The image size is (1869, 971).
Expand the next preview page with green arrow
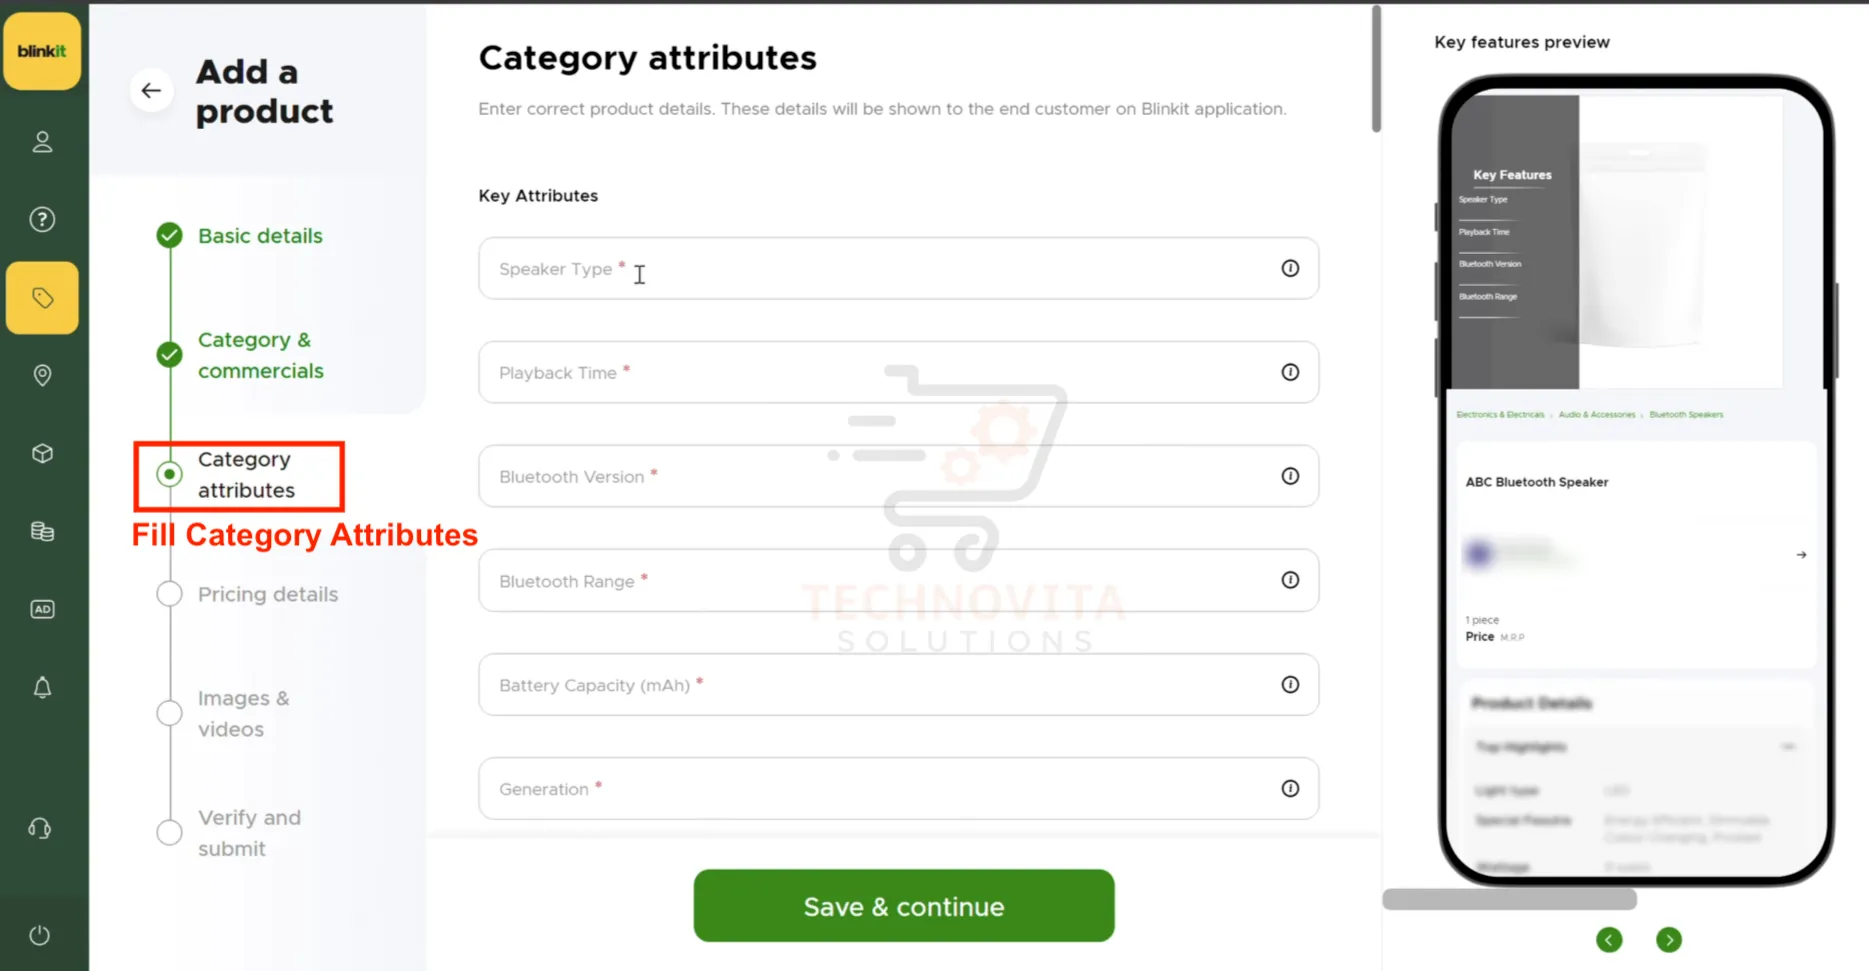1669,940
